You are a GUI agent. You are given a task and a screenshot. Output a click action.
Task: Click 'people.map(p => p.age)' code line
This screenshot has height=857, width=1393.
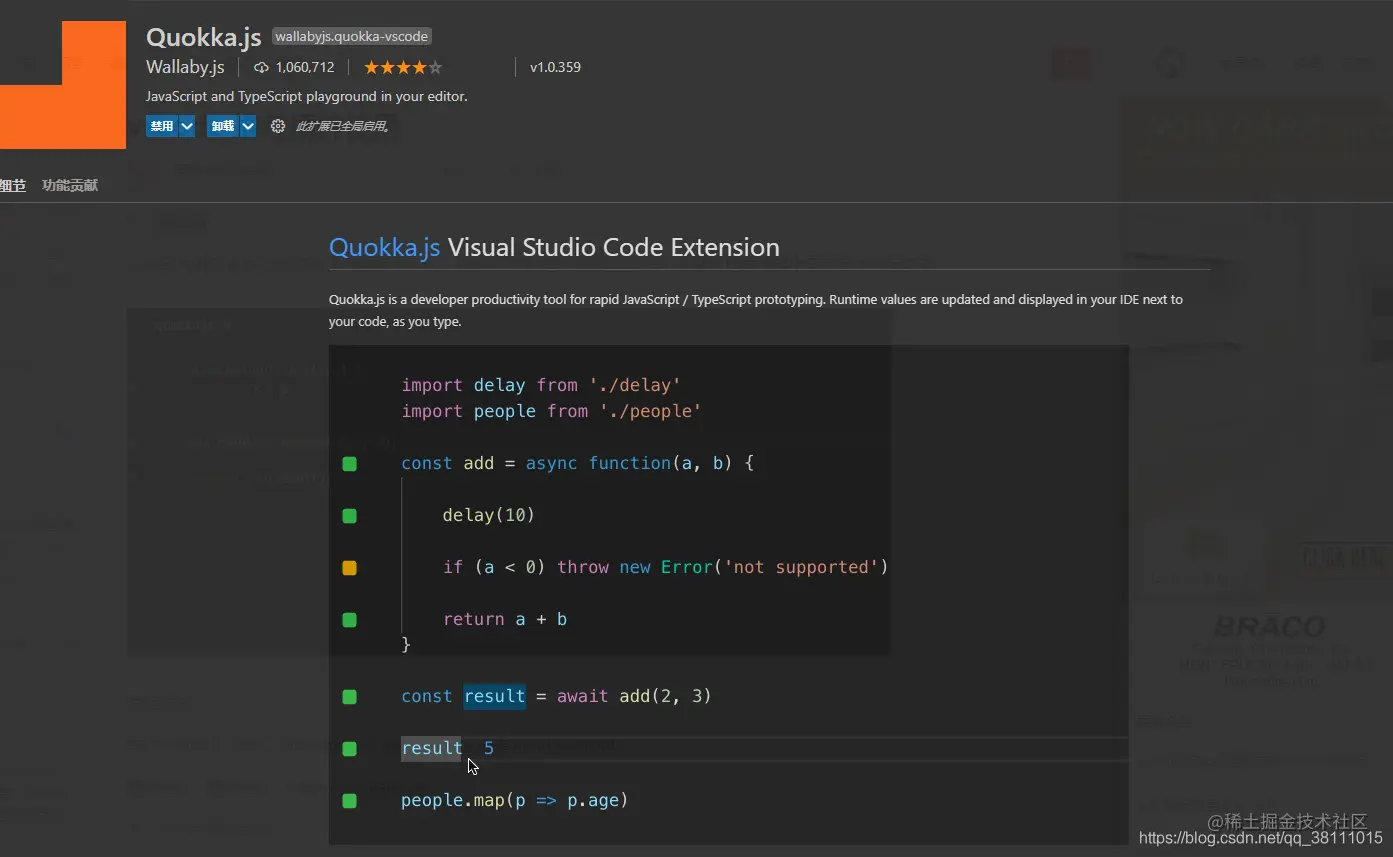click(x=514, y=800)
